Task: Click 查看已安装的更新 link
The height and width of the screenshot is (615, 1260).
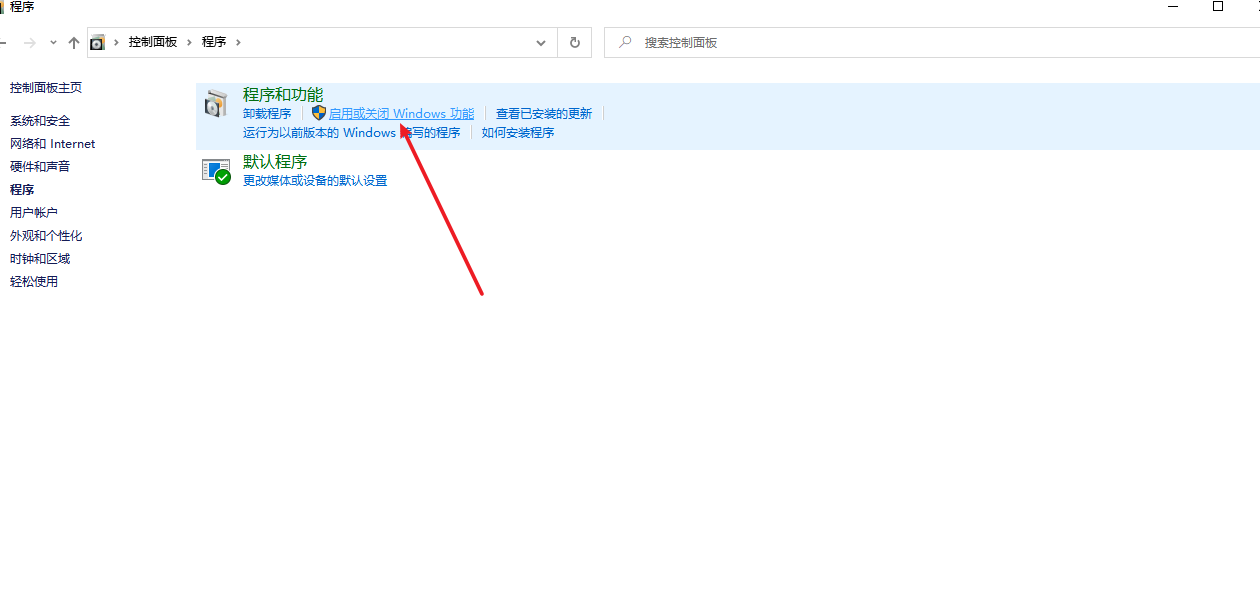Action: pyautogui.click(x=544, y=114)
